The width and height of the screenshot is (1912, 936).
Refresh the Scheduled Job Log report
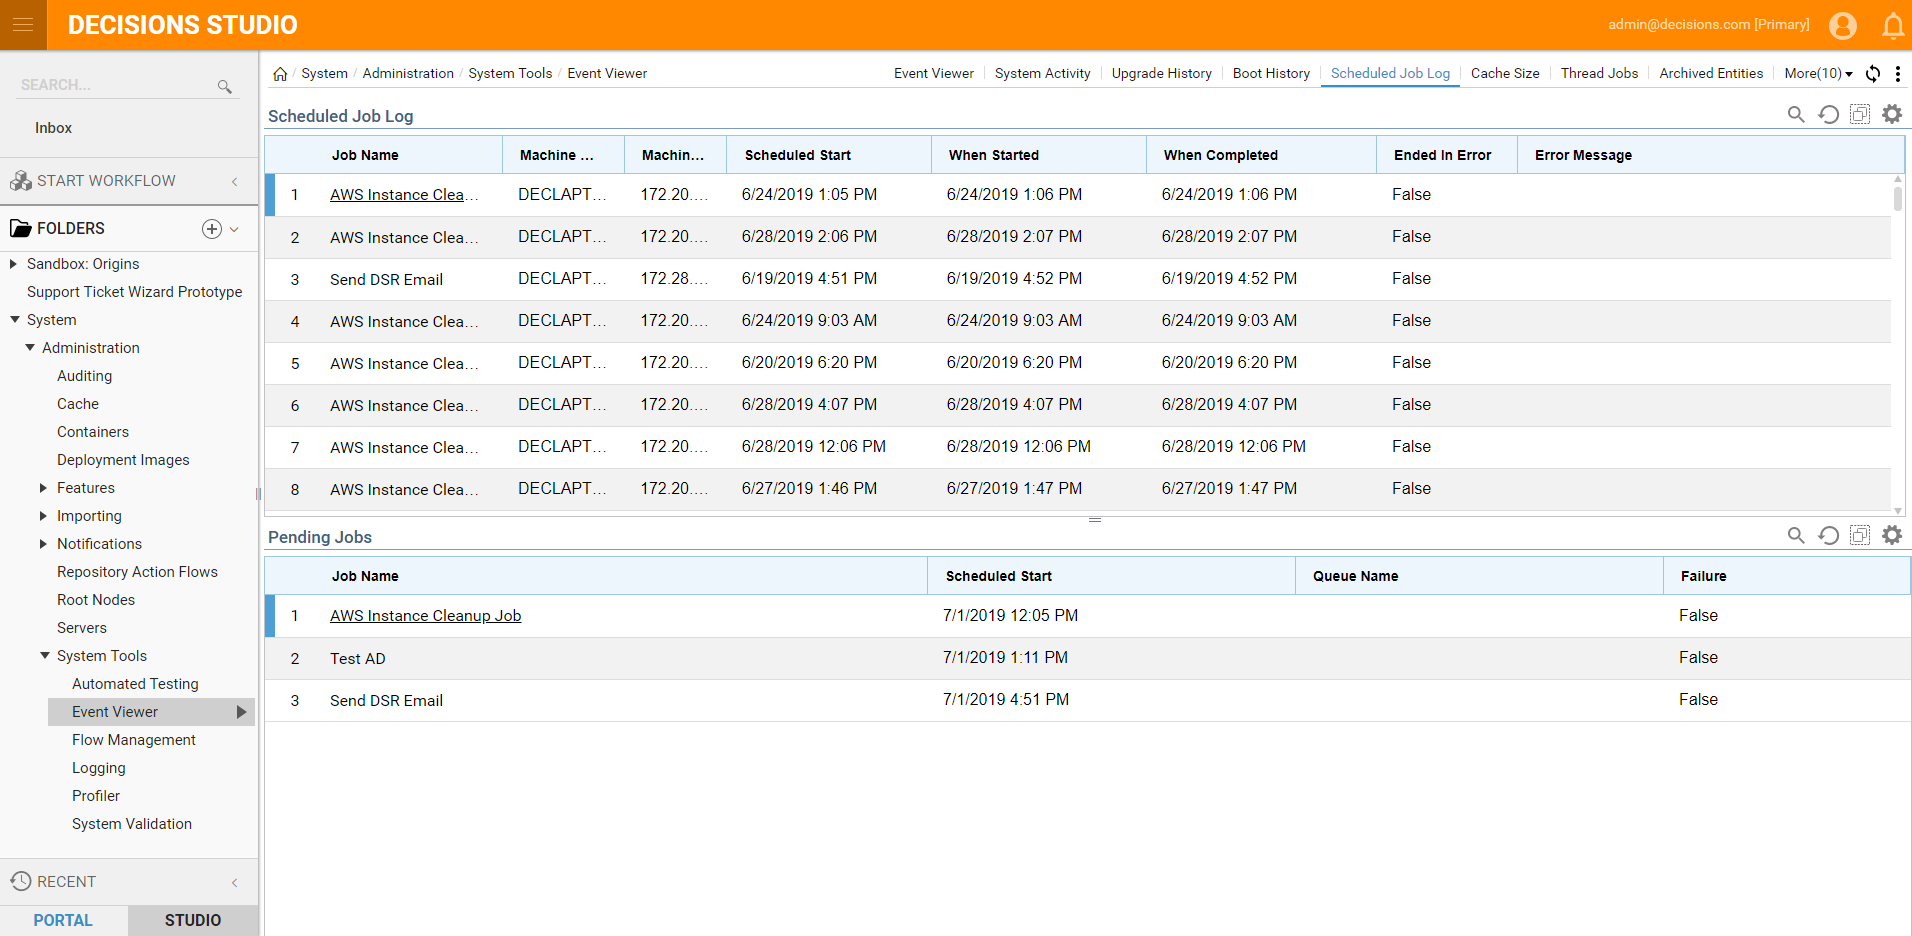(1828, 114)
